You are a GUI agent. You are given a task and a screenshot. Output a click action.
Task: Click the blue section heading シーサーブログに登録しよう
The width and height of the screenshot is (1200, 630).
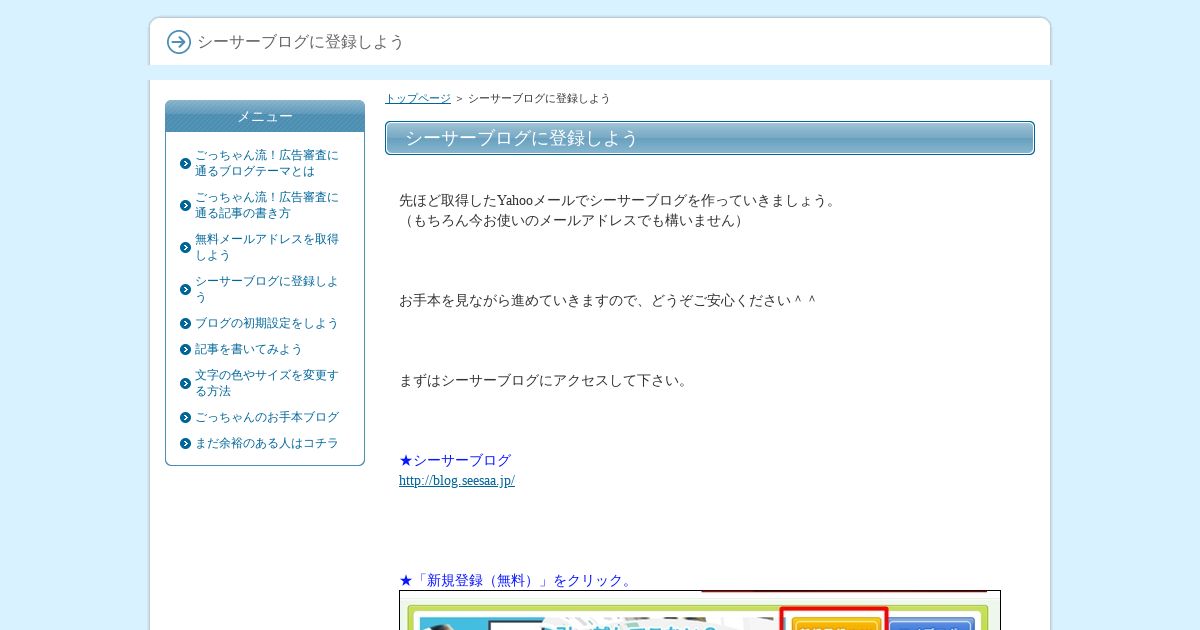pos(710,138)
